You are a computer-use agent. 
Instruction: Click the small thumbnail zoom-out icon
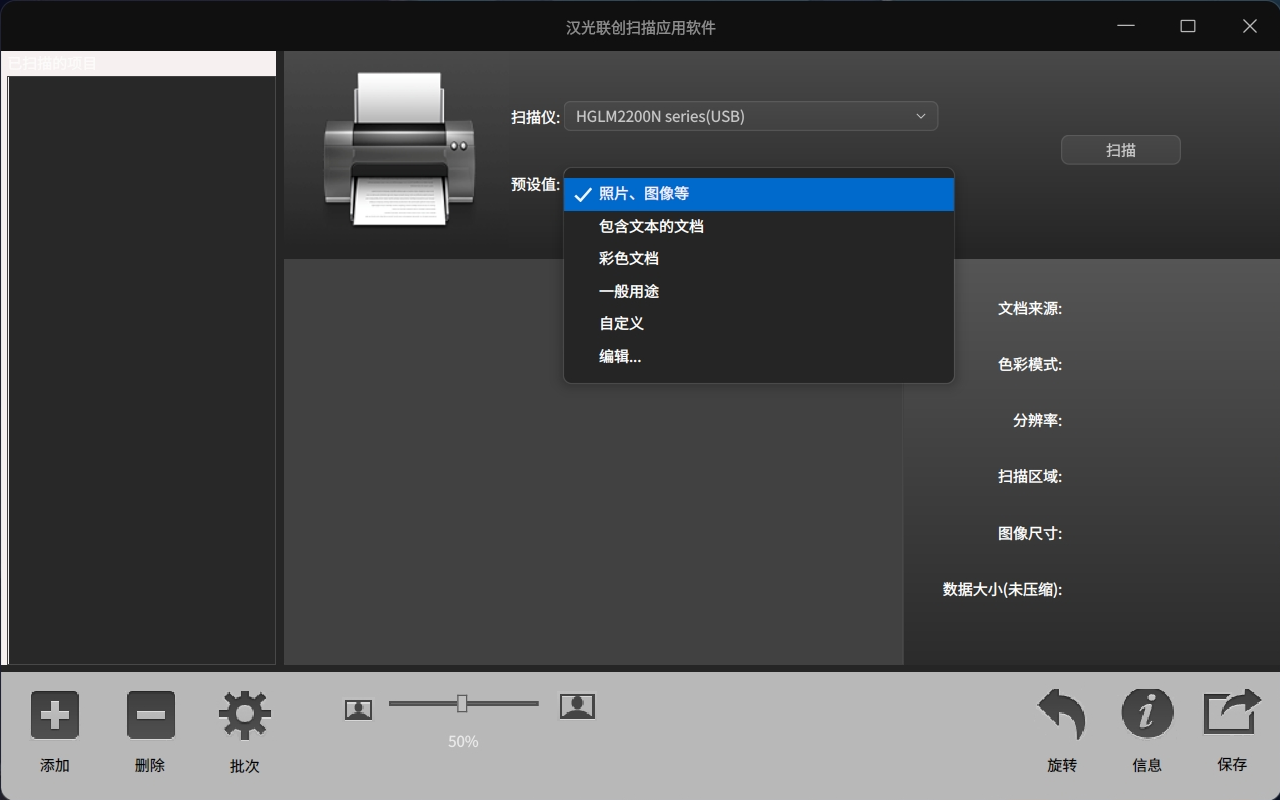(x=358, y=709)
